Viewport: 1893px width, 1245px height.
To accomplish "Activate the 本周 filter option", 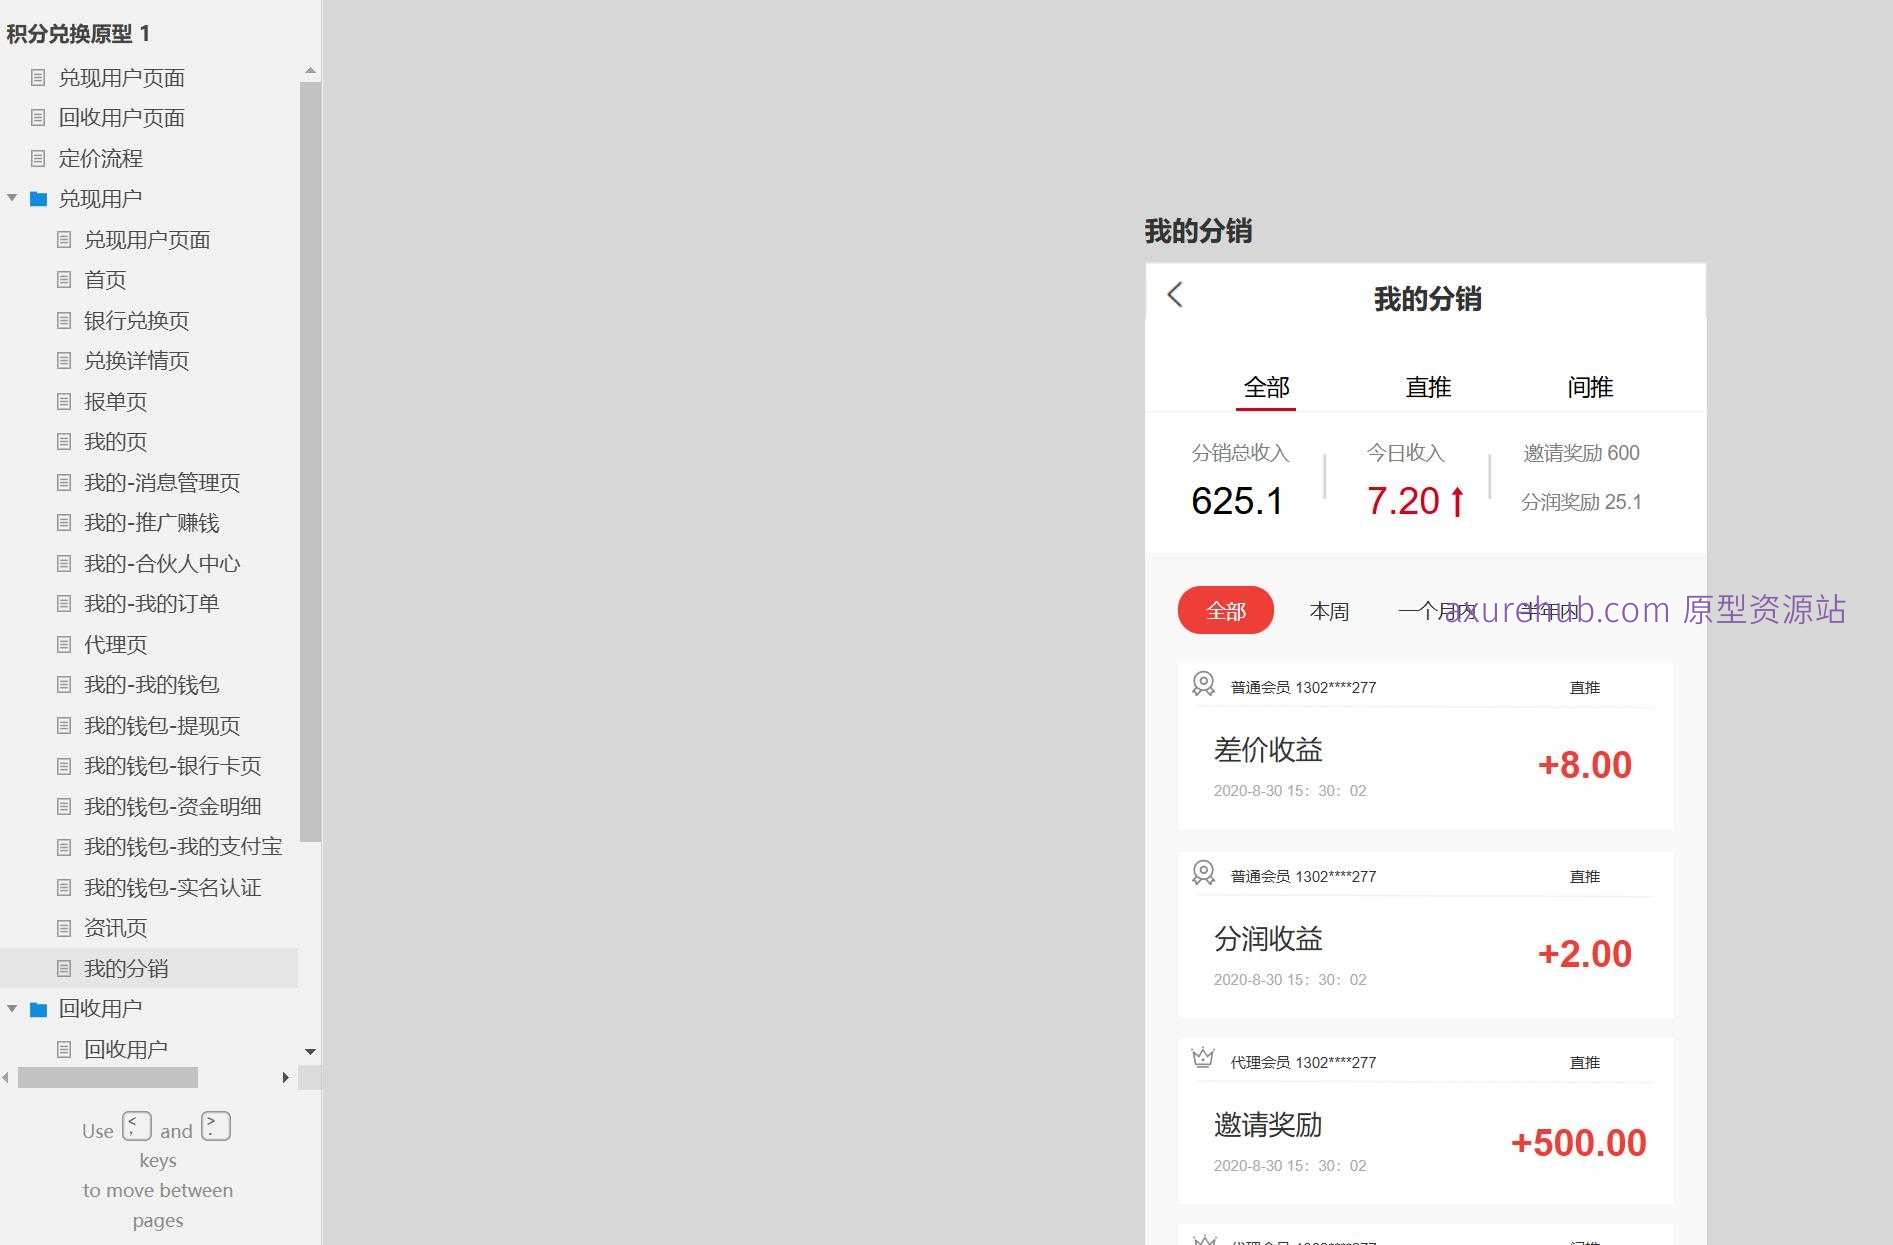I will tap(1330, 610).
